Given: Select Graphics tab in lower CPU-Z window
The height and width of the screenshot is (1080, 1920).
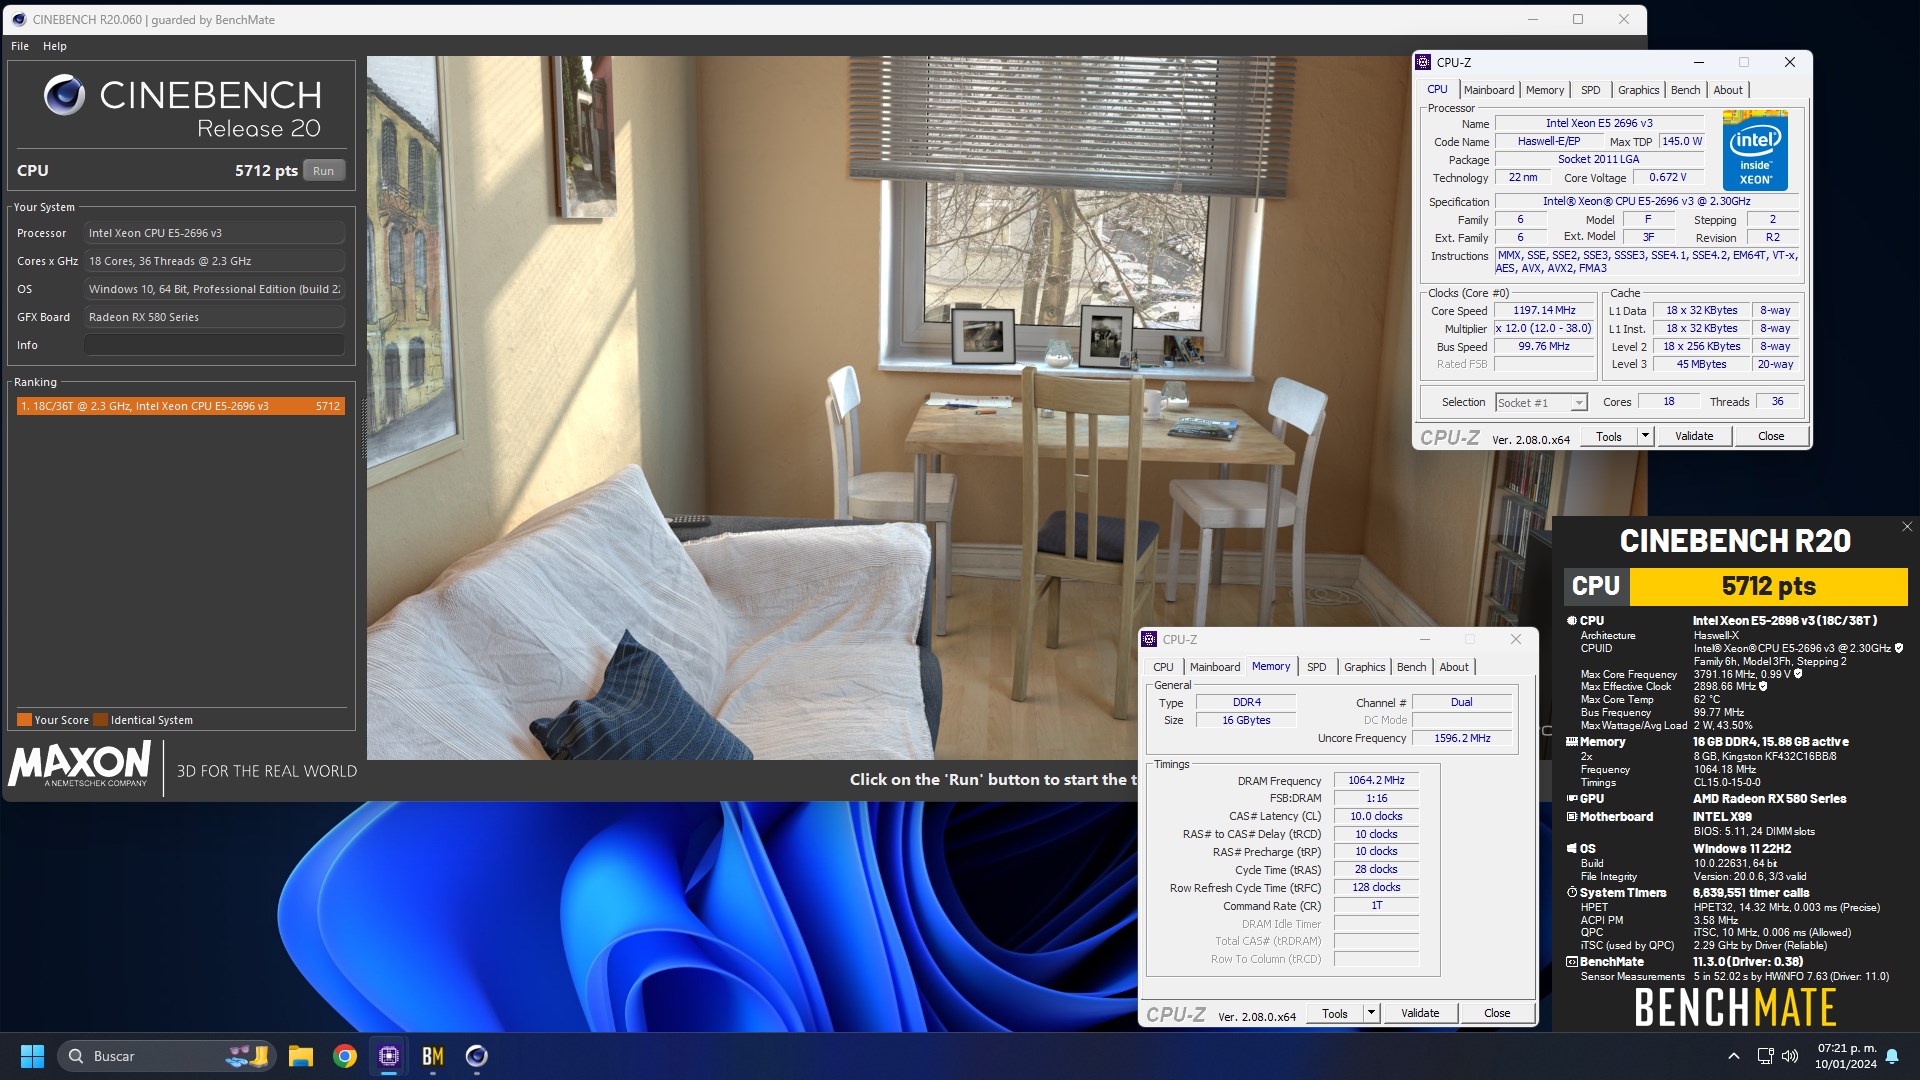Looking at the screenshot, I should point(1365,667).
